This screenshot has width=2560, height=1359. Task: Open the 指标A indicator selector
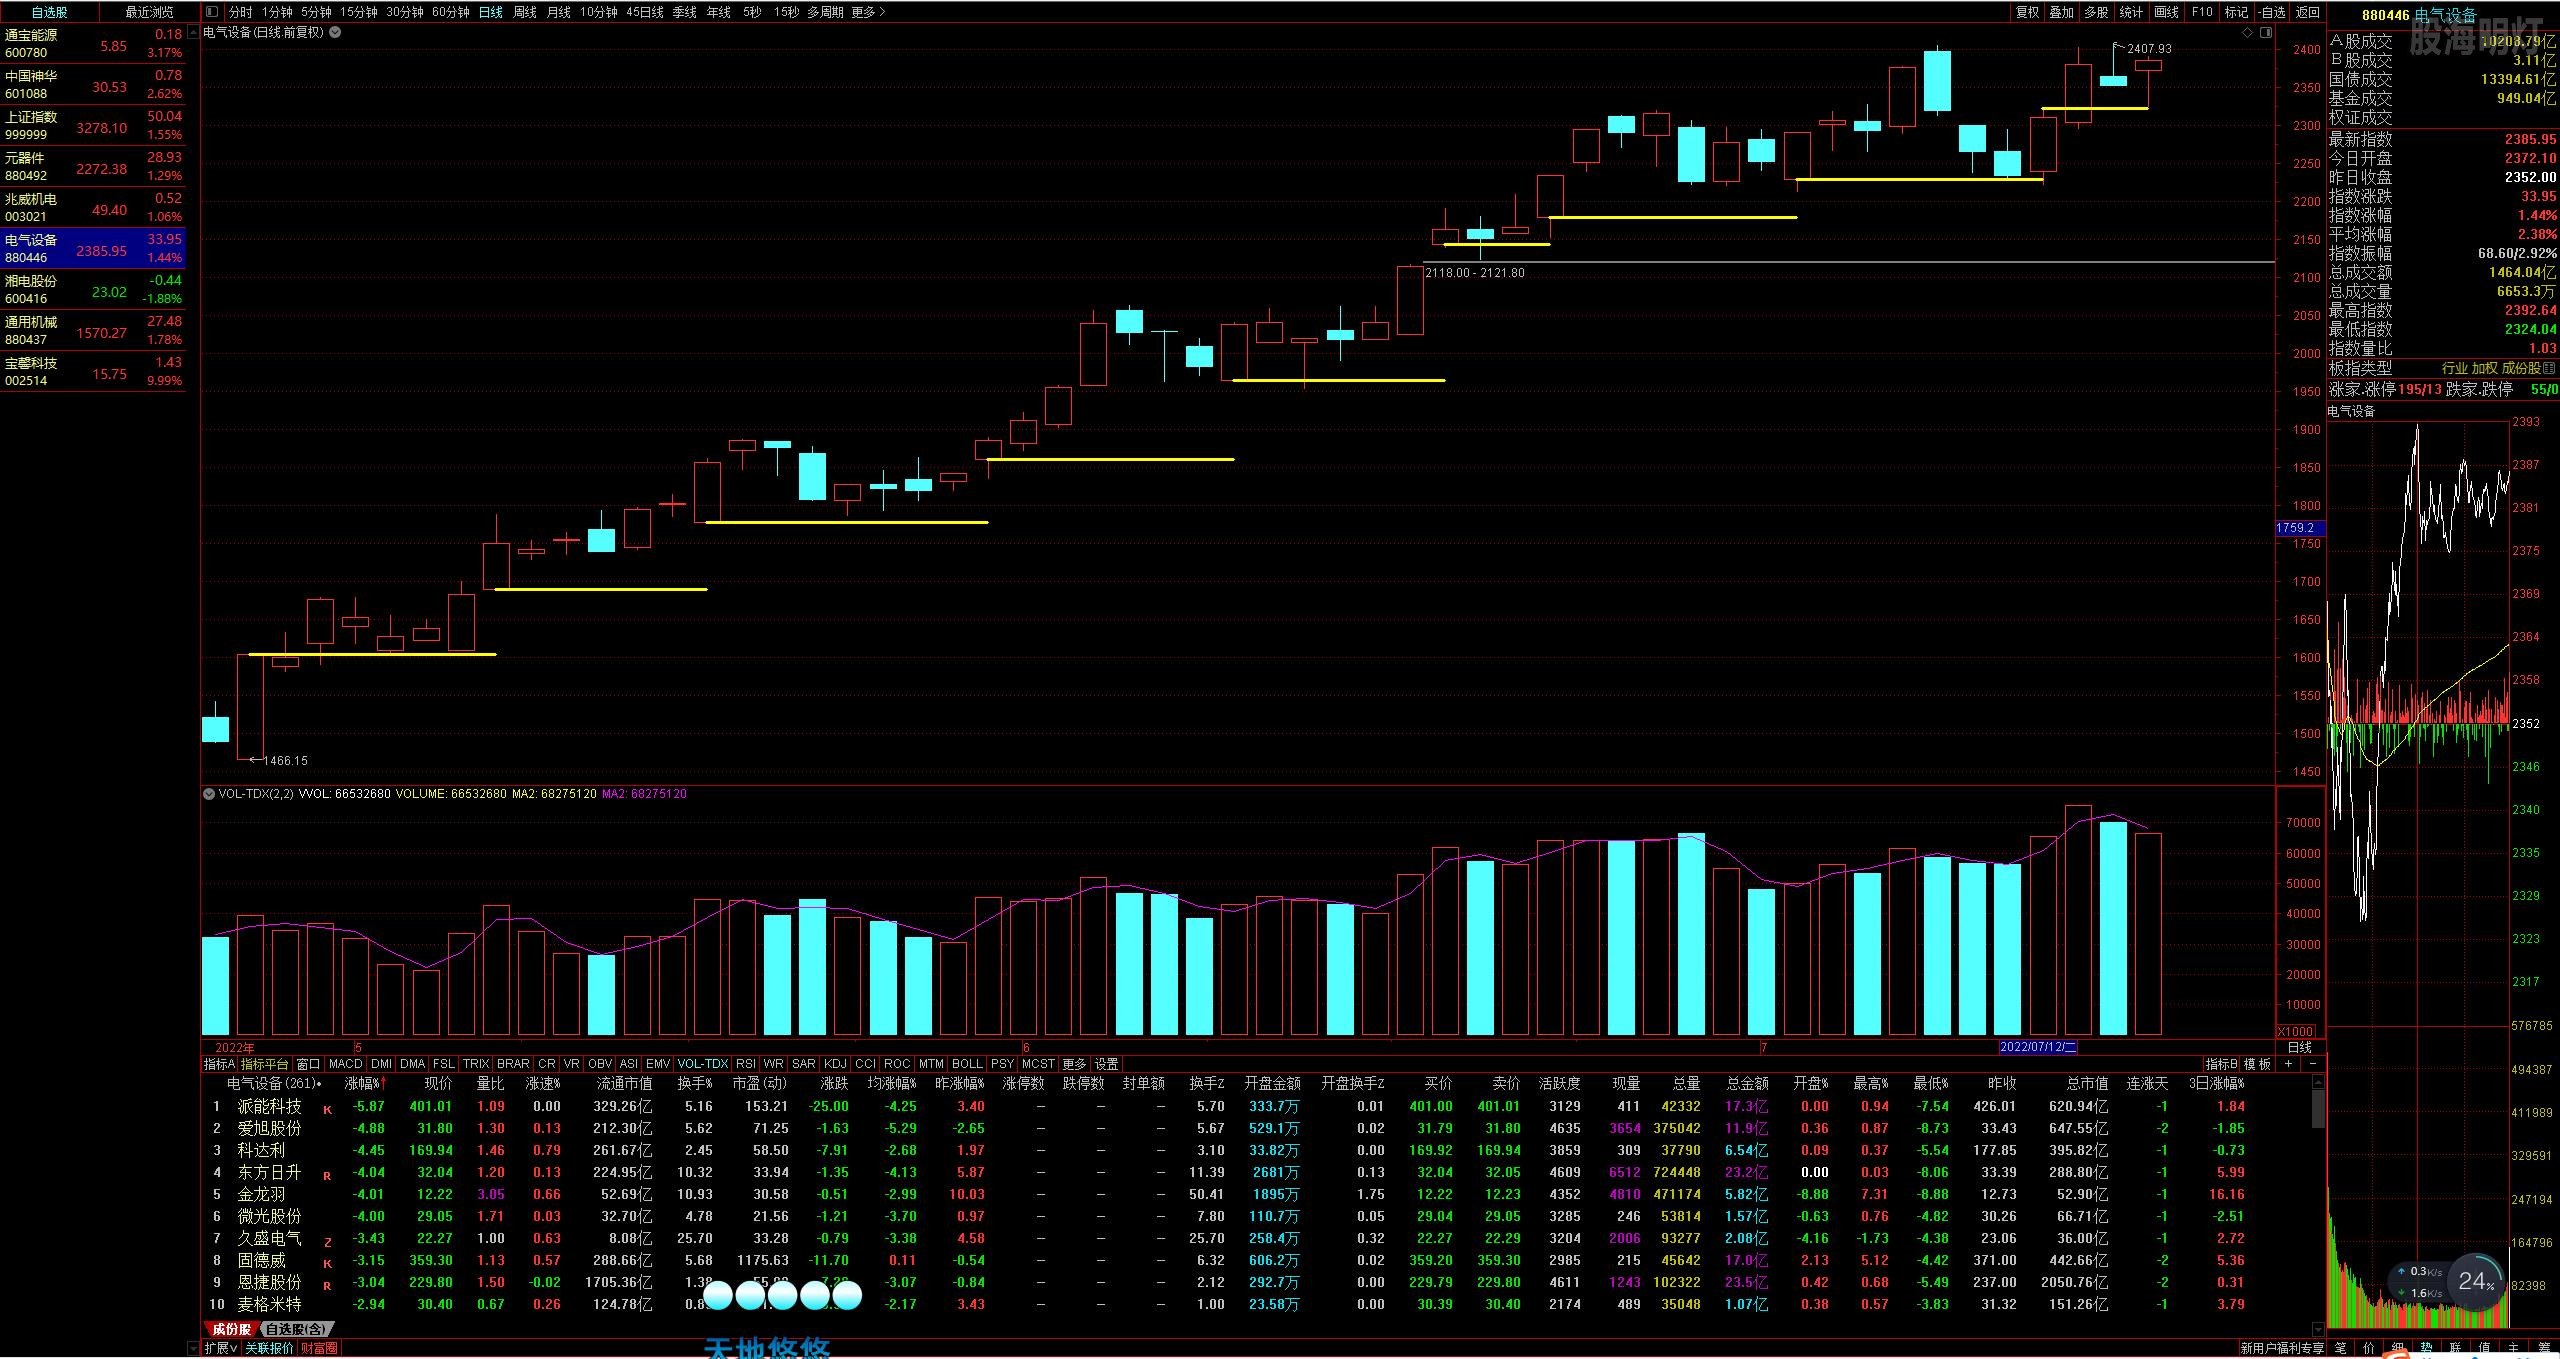[219, 1064]
